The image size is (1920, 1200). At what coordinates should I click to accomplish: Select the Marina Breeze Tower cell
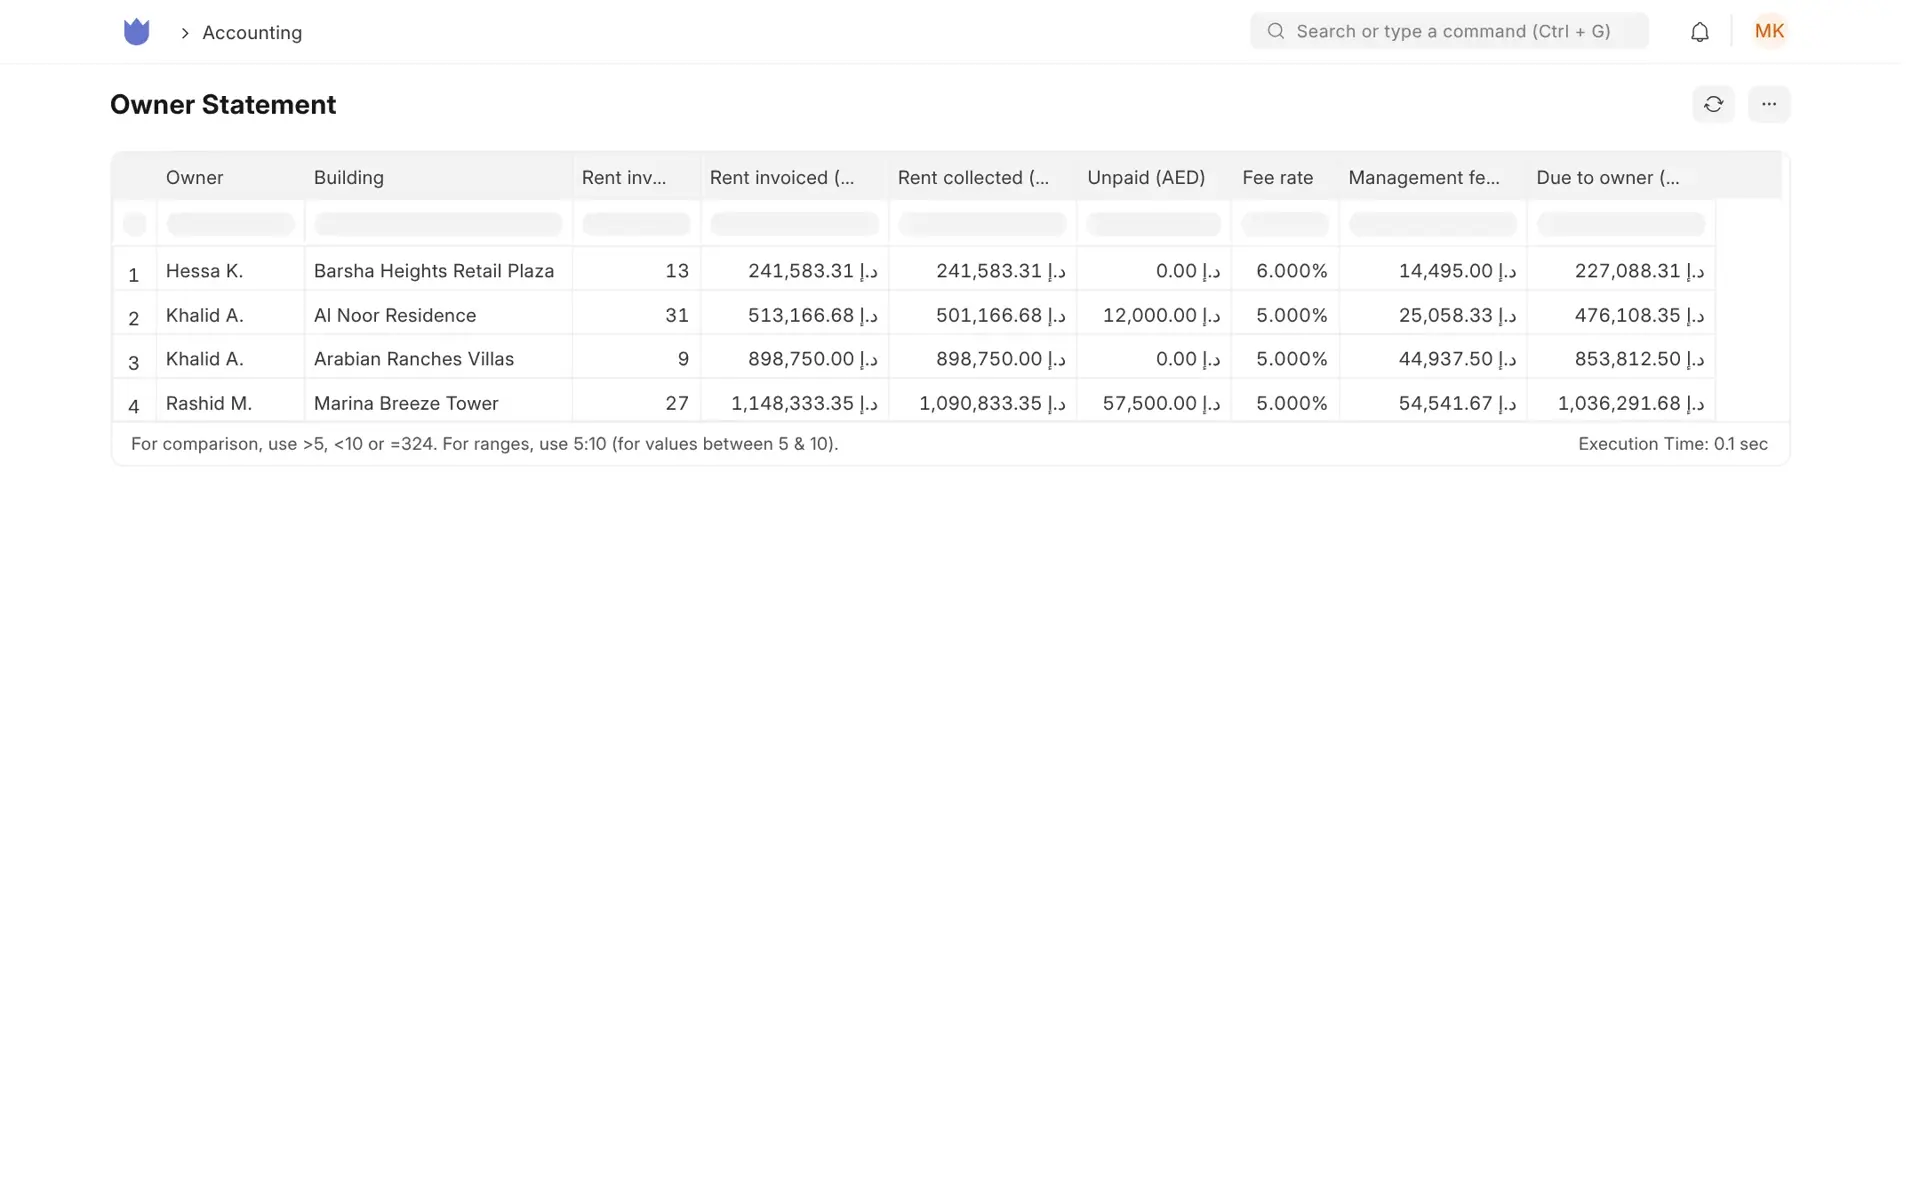pyautogui.click(x=438, y=403)
